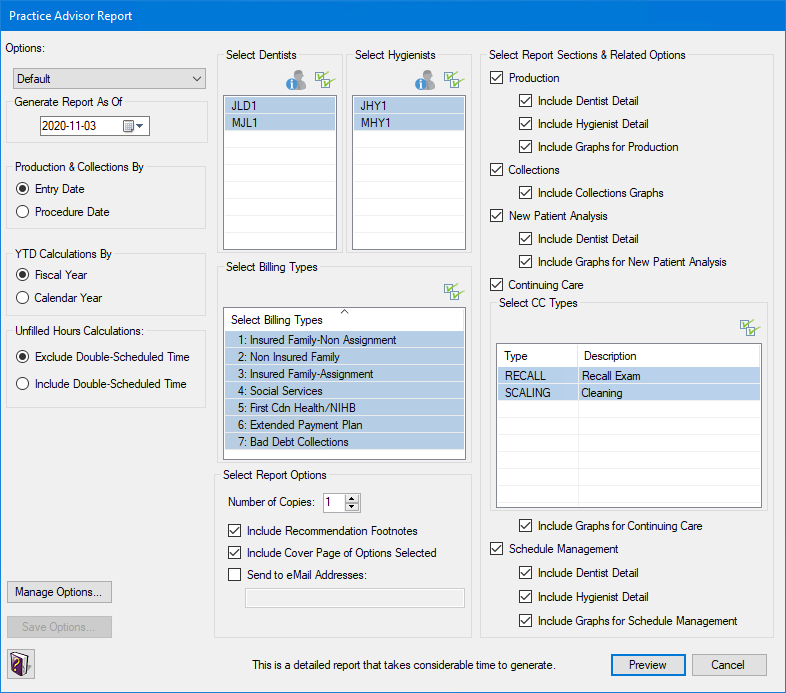Click the Preview button

pyautogui.click(x=647, y=665)
